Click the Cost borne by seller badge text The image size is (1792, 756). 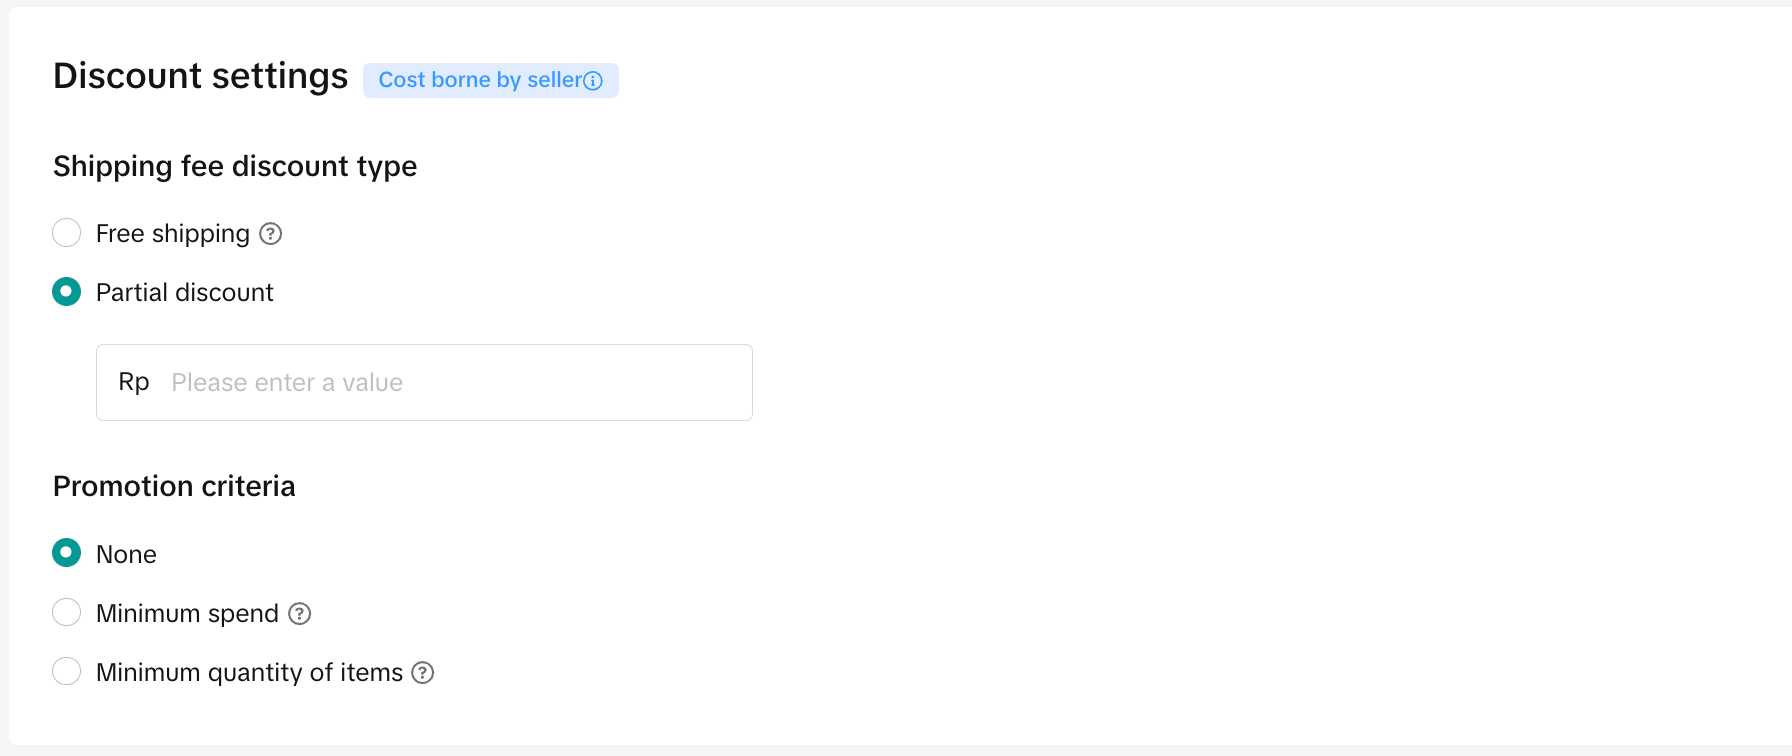point(479,80)
